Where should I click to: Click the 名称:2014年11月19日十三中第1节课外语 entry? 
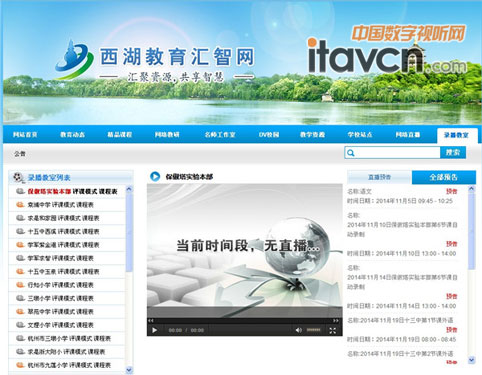[400, 320]
